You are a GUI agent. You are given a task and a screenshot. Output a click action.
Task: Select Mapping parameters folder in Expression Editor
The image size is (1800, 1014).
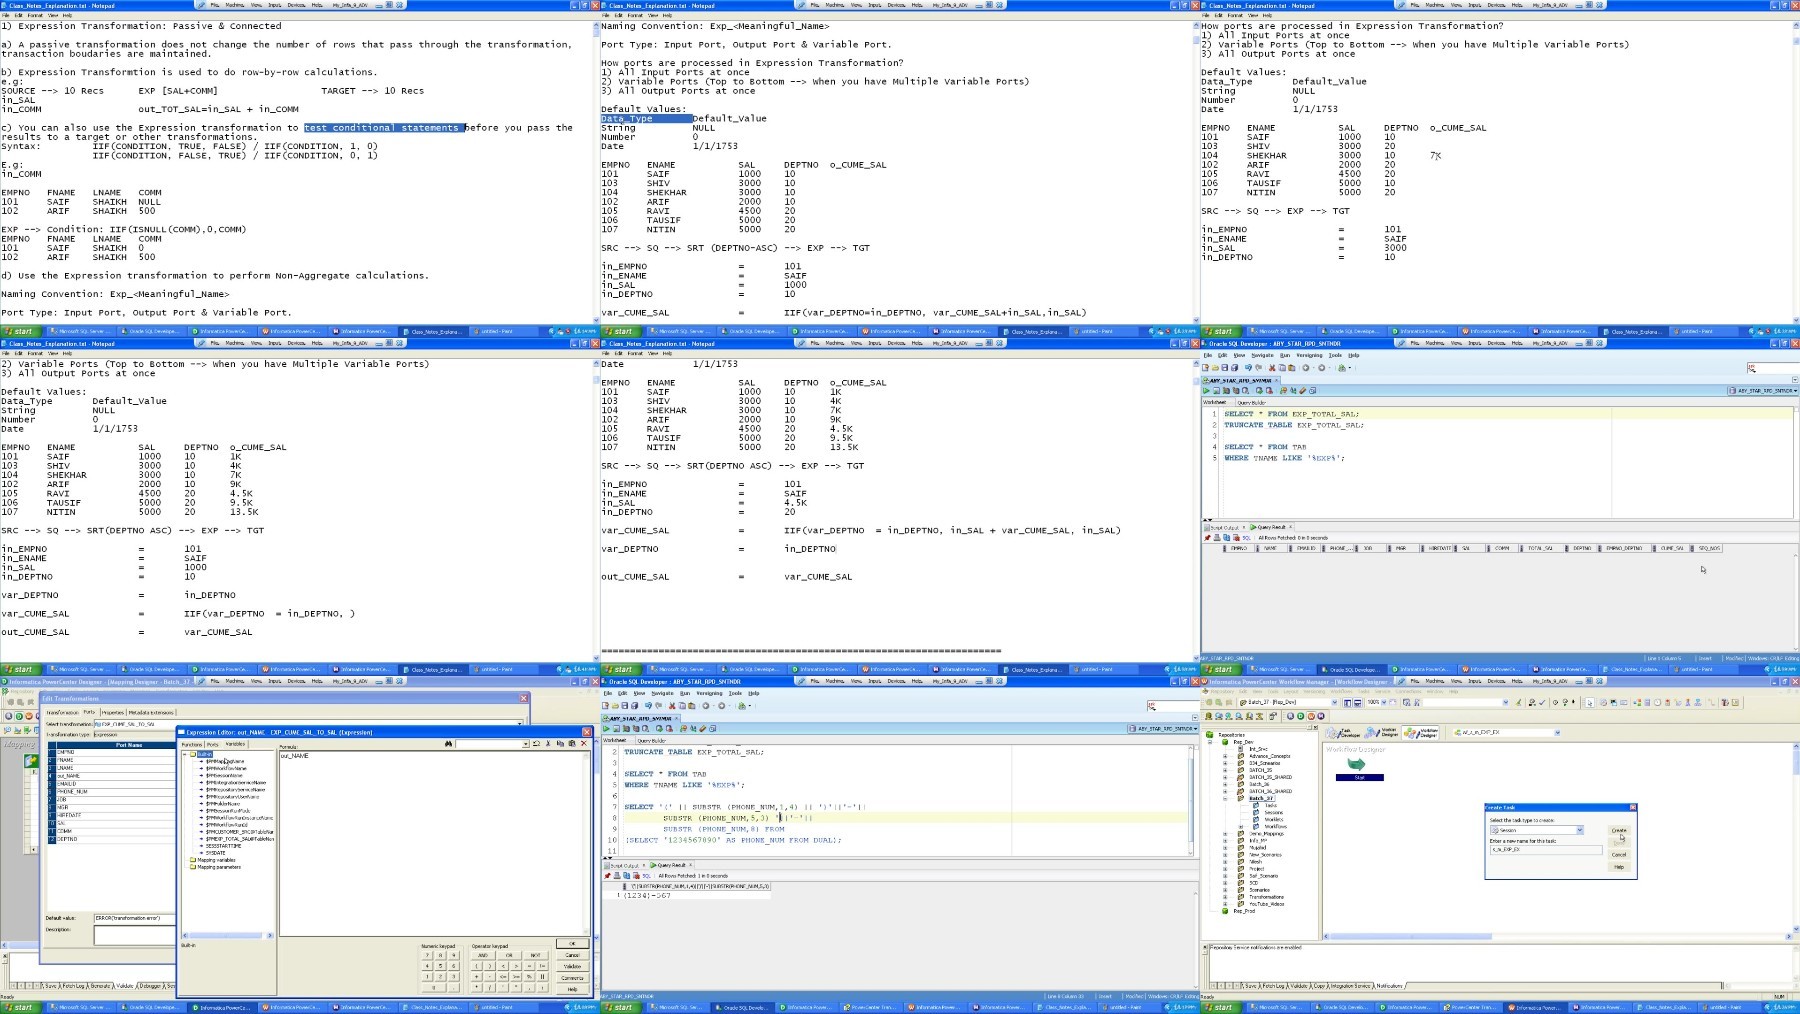tap(219, 867)
